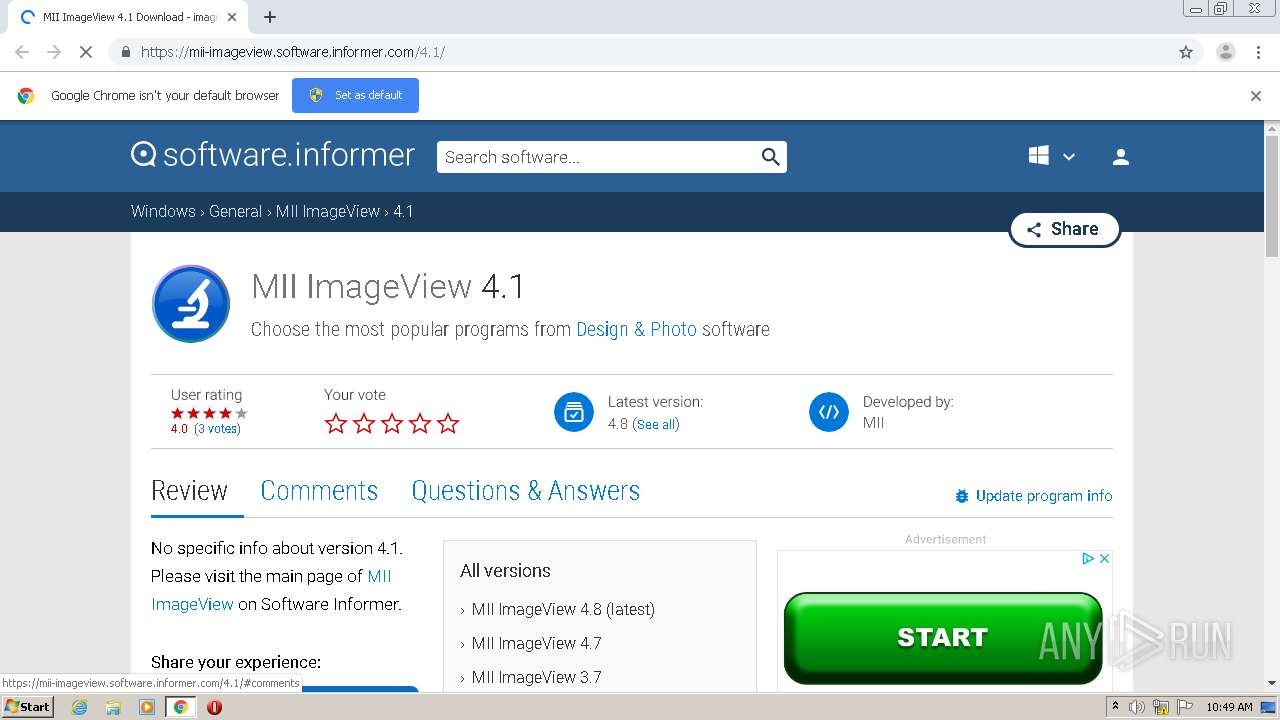The image size is (1280, 720).
Task: Click the 3 votes link
Action: pos(217,429)
